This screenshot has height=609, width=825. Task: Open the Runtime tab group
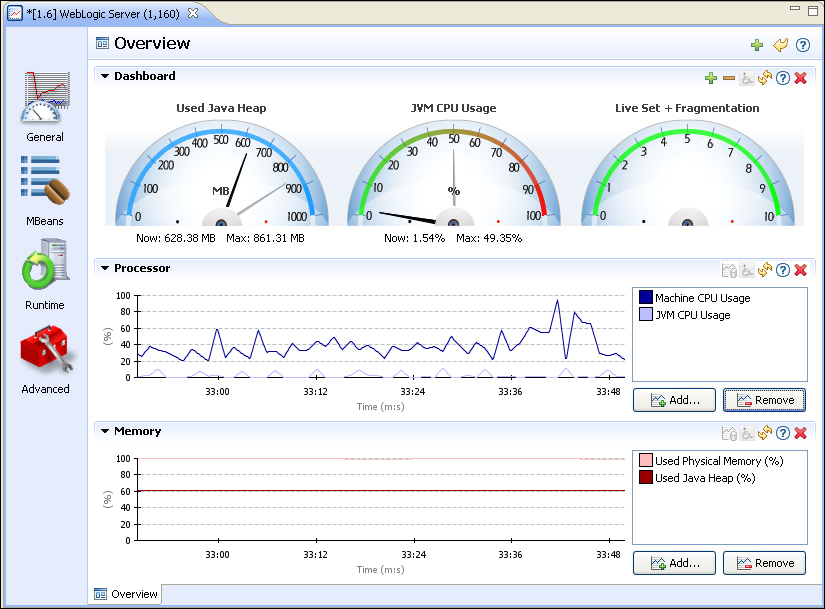point(45,275)
